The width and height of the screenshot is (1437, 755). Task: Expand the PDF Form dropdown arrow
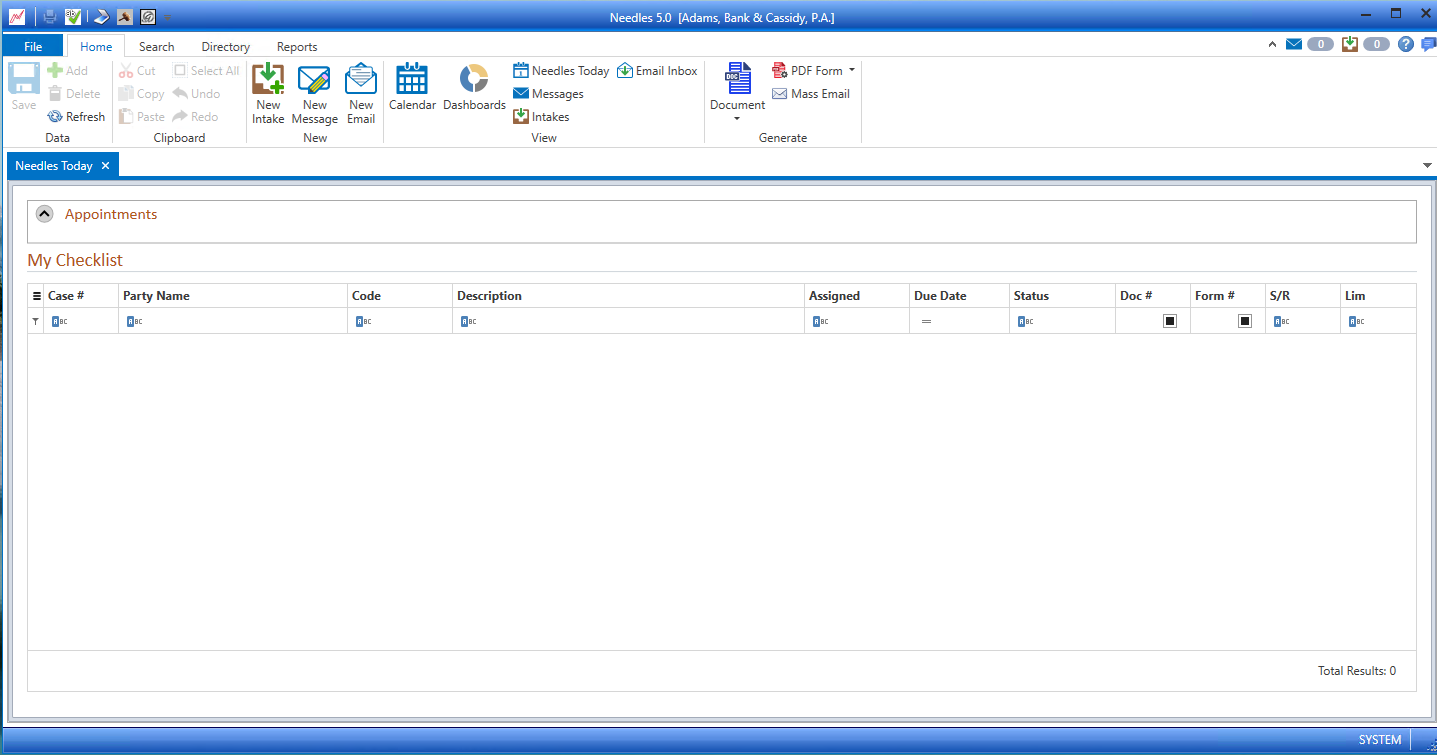[852, 70]
